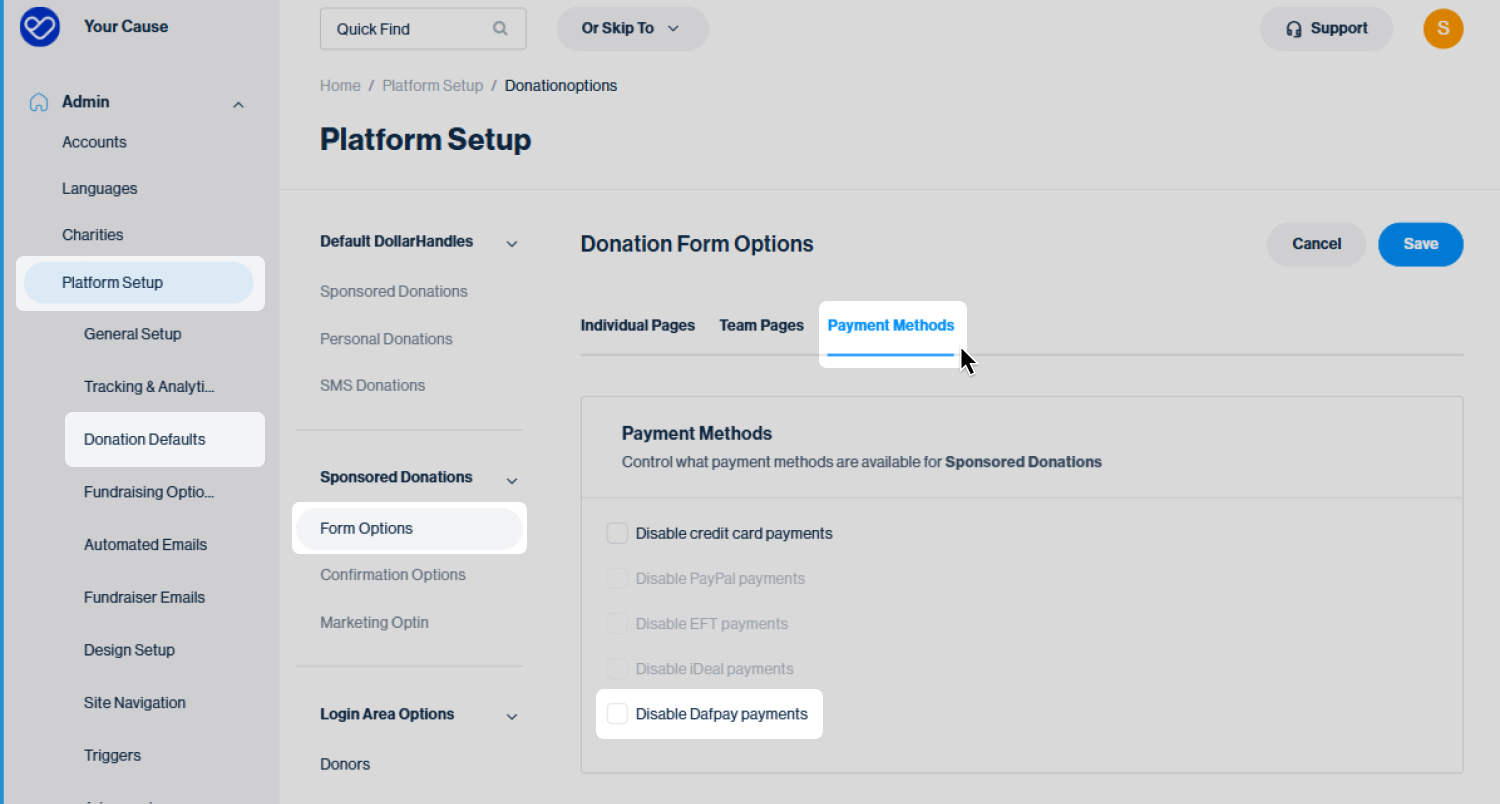Switch to the Individual Pages tab

pos(637,326)
